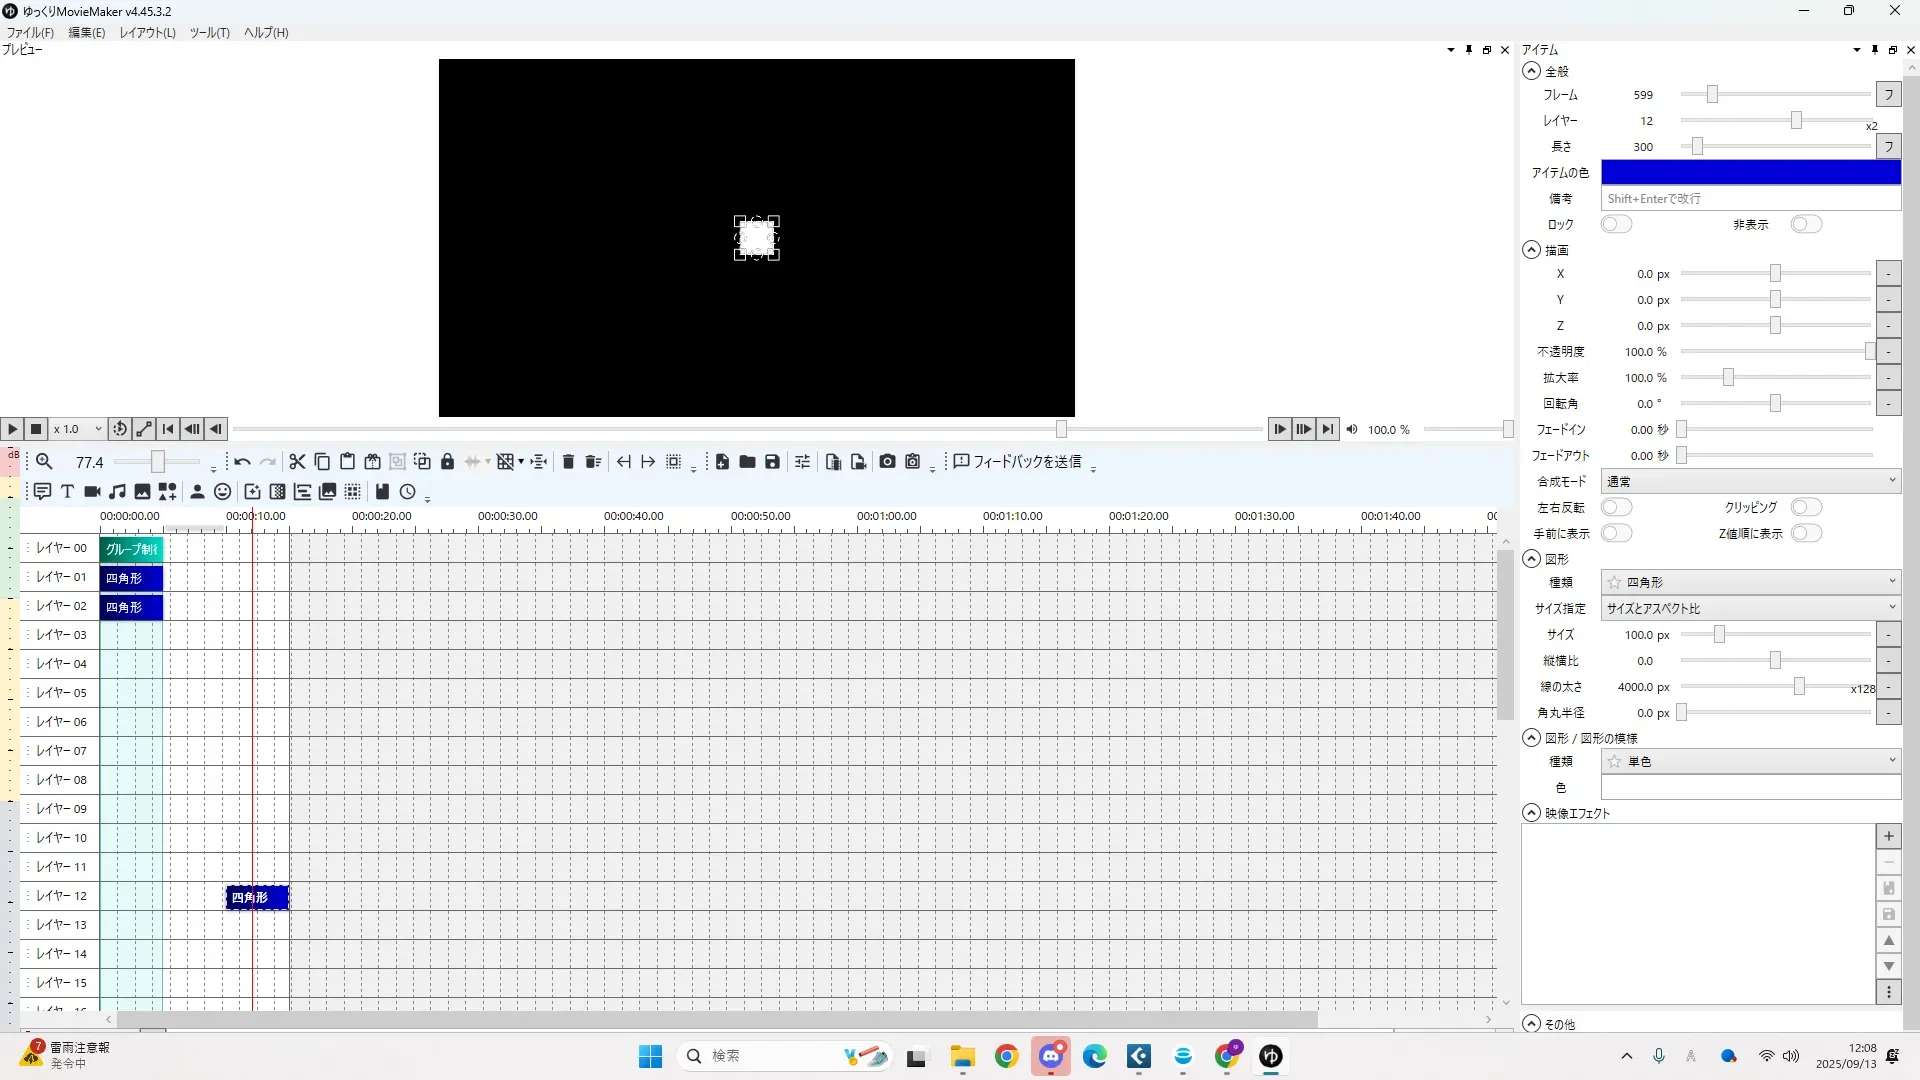Open the 合成モード dropdown

click(1750, 481)
